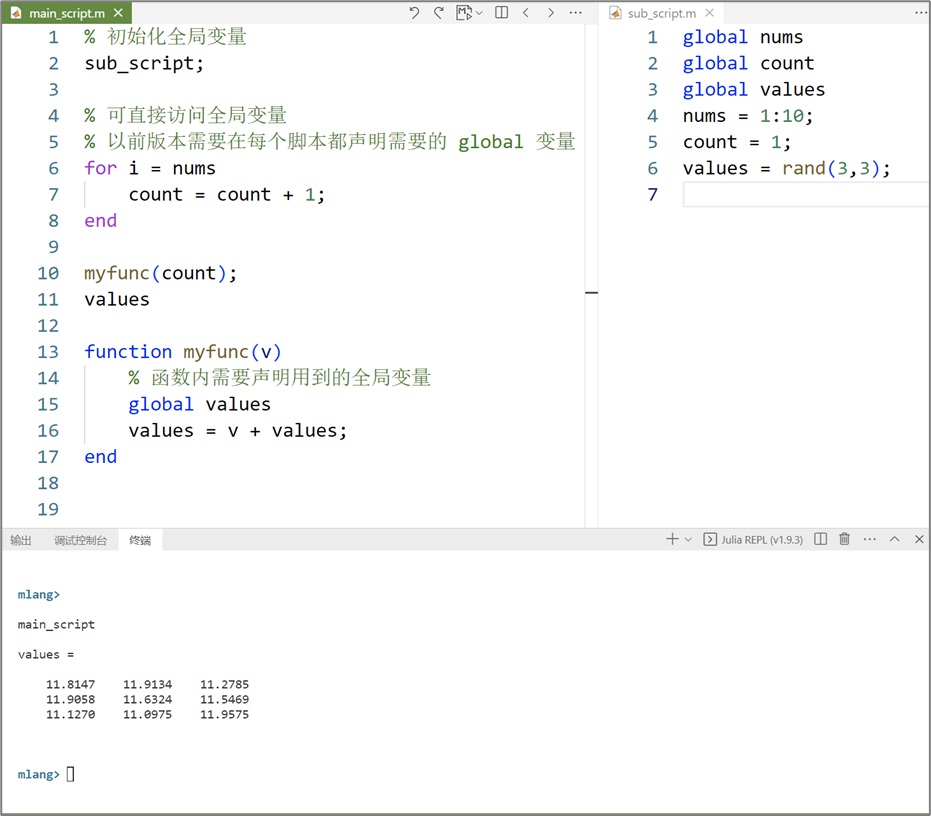The width and height of the screenshot is (931, 816).
Task: Open the run configuration dropdown arrow
Action: pos(477,13)
